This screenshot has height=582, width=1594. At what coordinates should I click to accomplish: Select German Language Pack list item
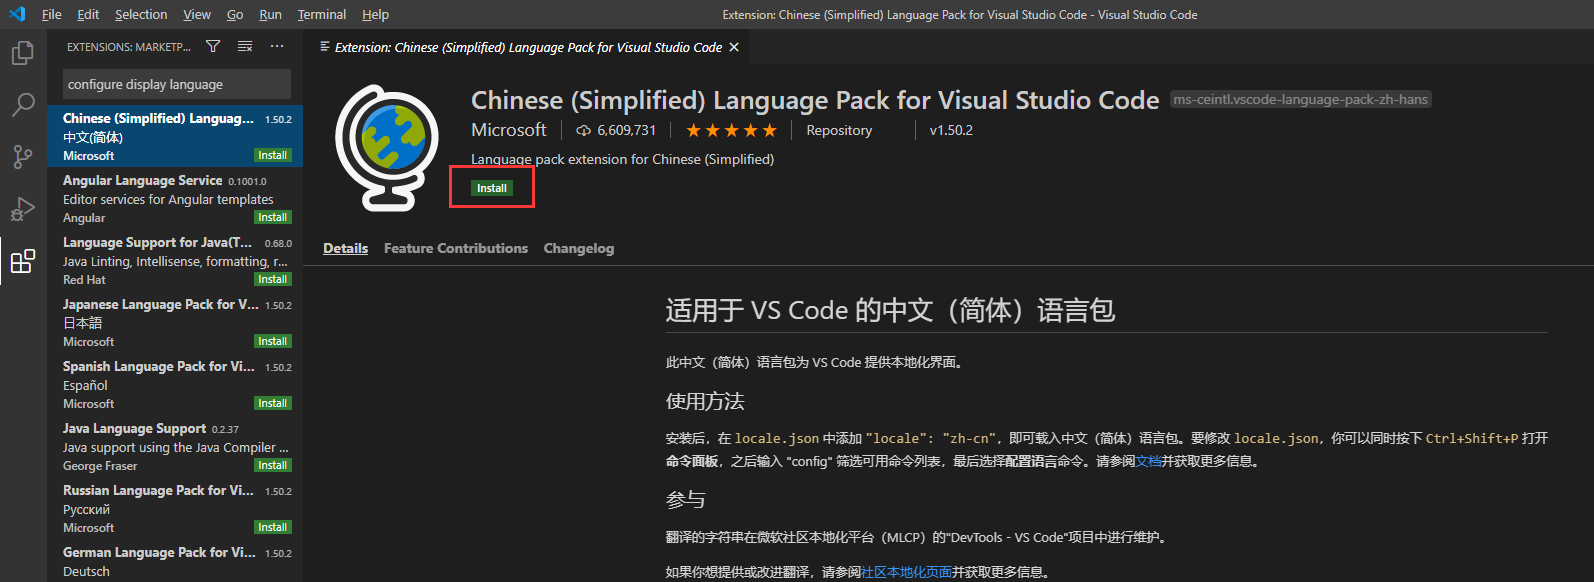coord(175,561)
